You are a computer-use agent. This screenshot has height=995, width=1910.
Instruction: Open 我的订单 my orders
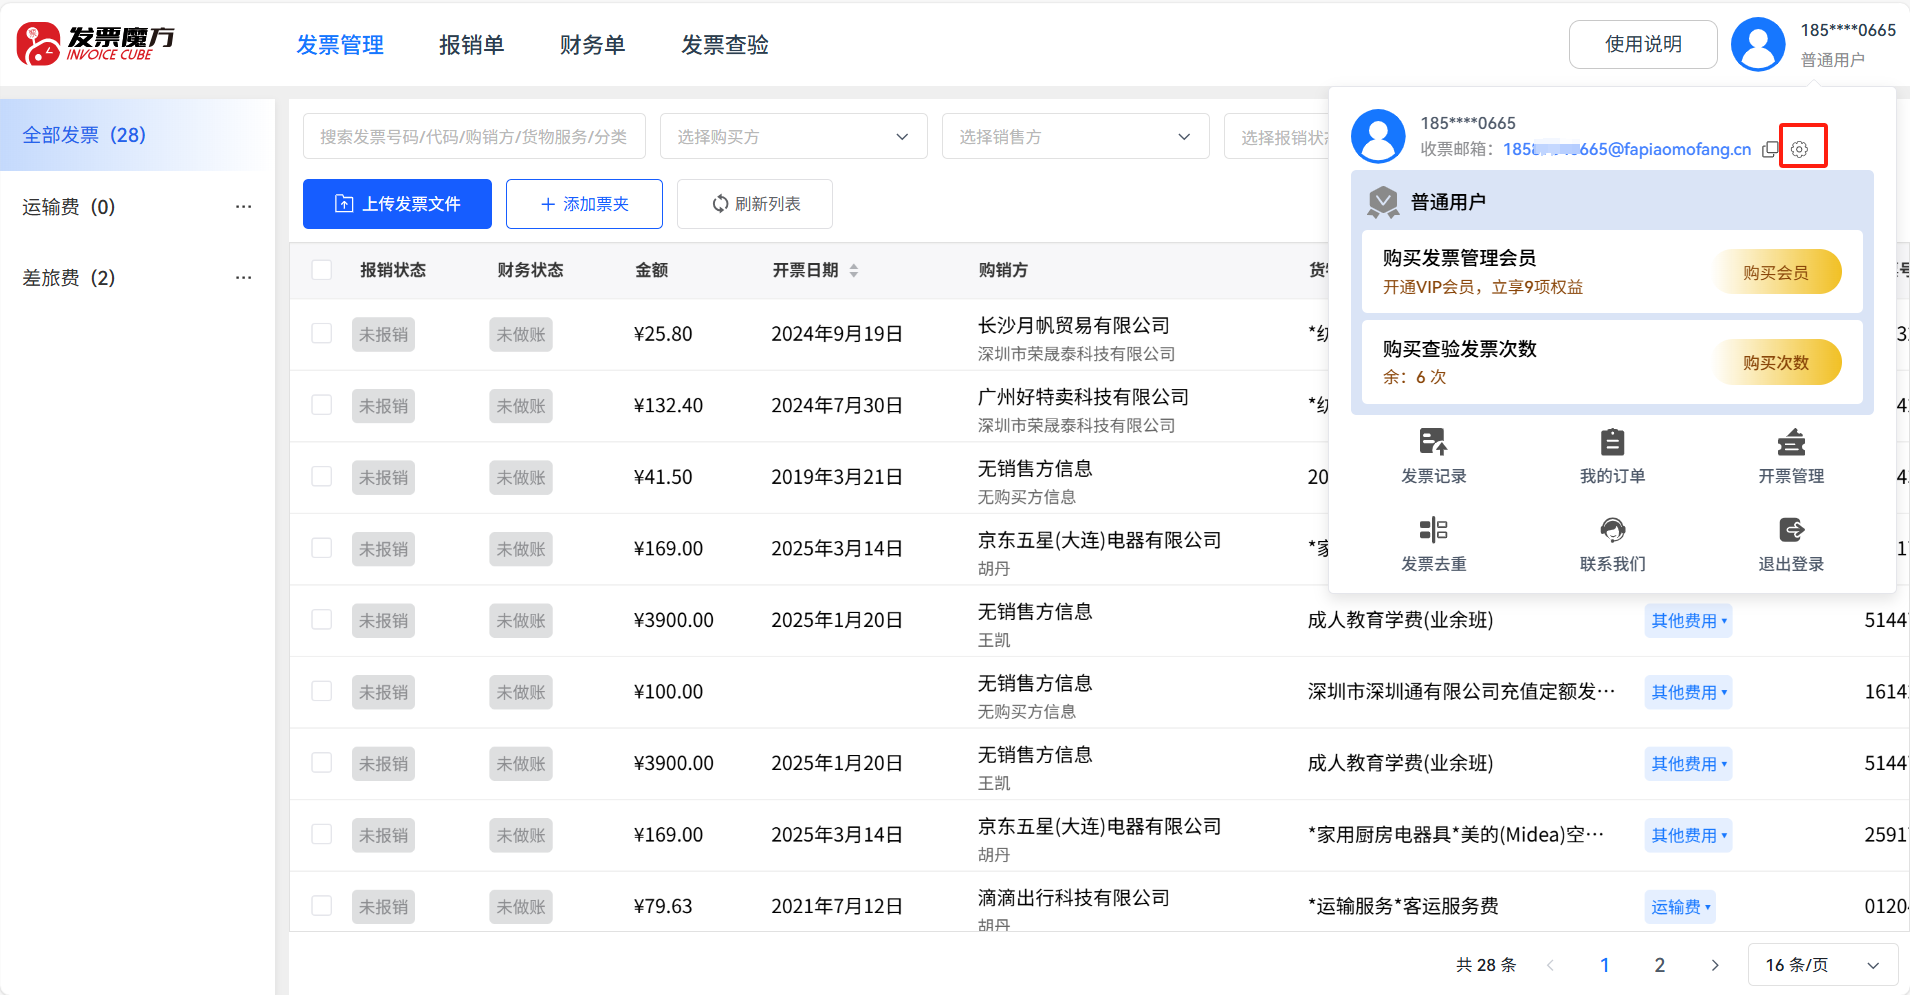[x=1612, y=456]
